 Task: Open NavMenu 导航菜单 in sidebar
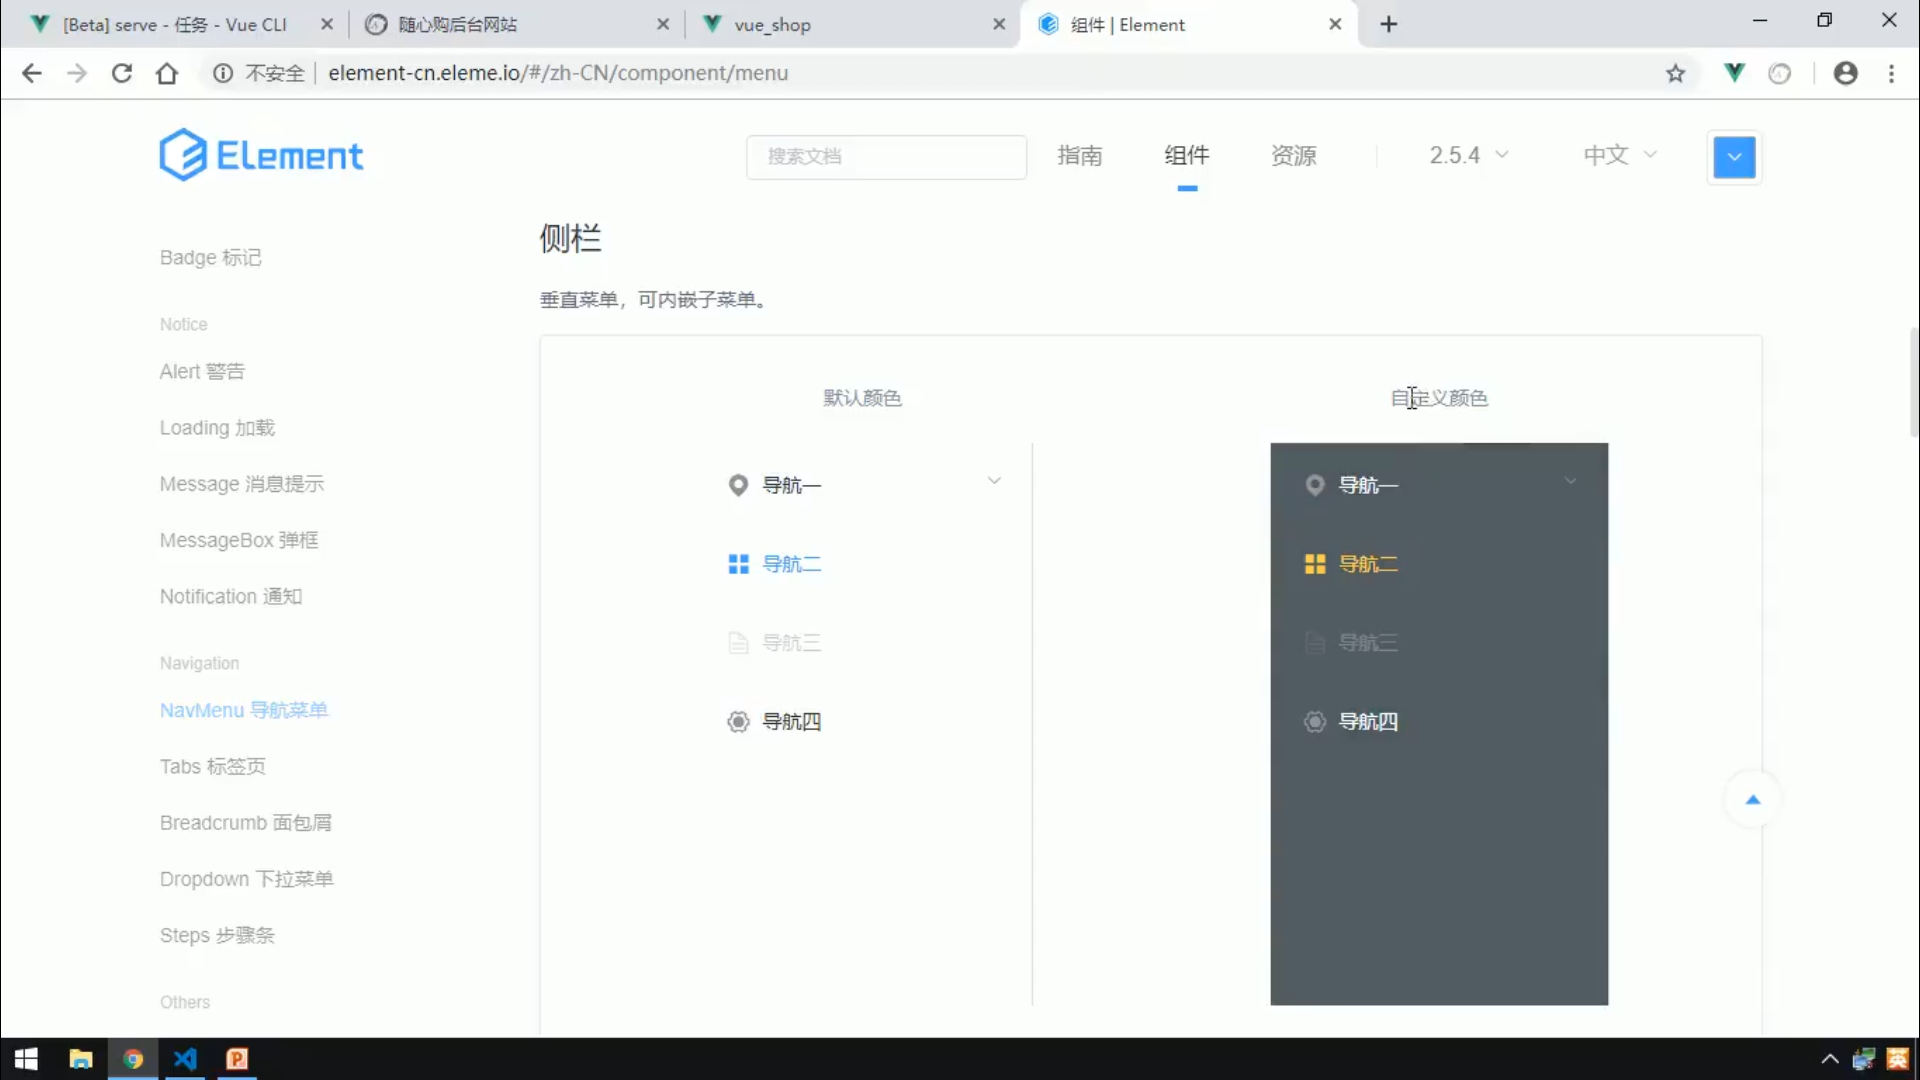click(x=244, y=710)
